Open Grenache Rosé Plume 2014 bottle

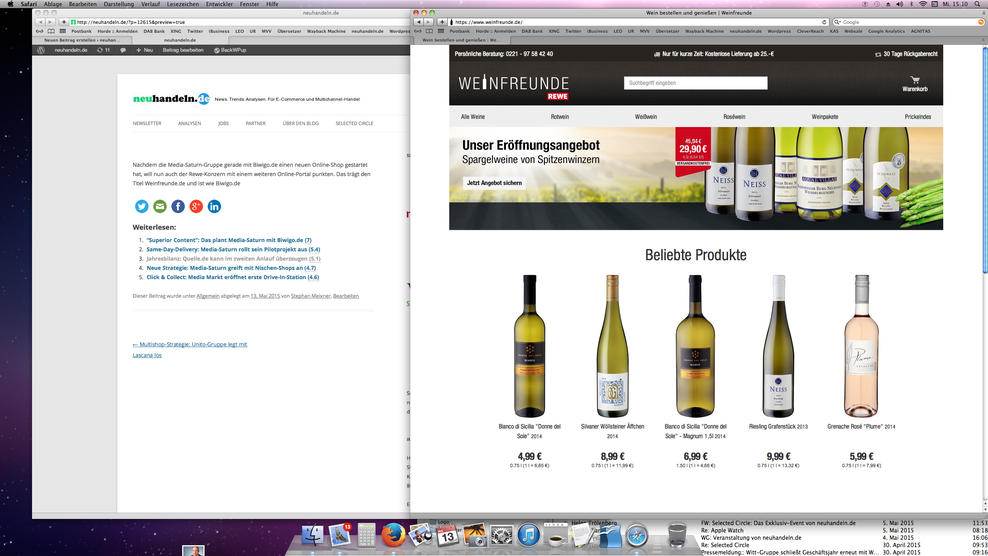click(861, 346)
